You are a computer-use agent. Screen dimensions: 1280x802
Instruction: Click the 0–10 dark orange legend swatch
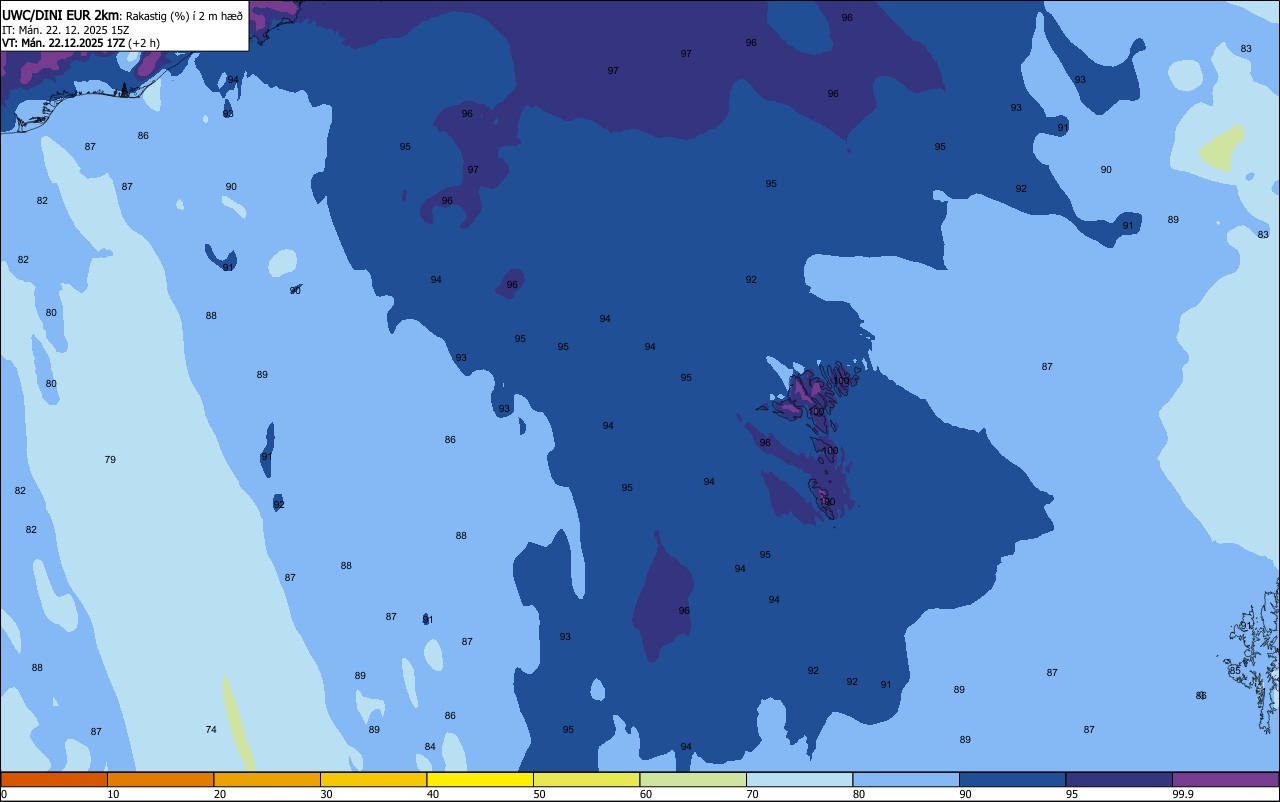(x=54, y=779)
